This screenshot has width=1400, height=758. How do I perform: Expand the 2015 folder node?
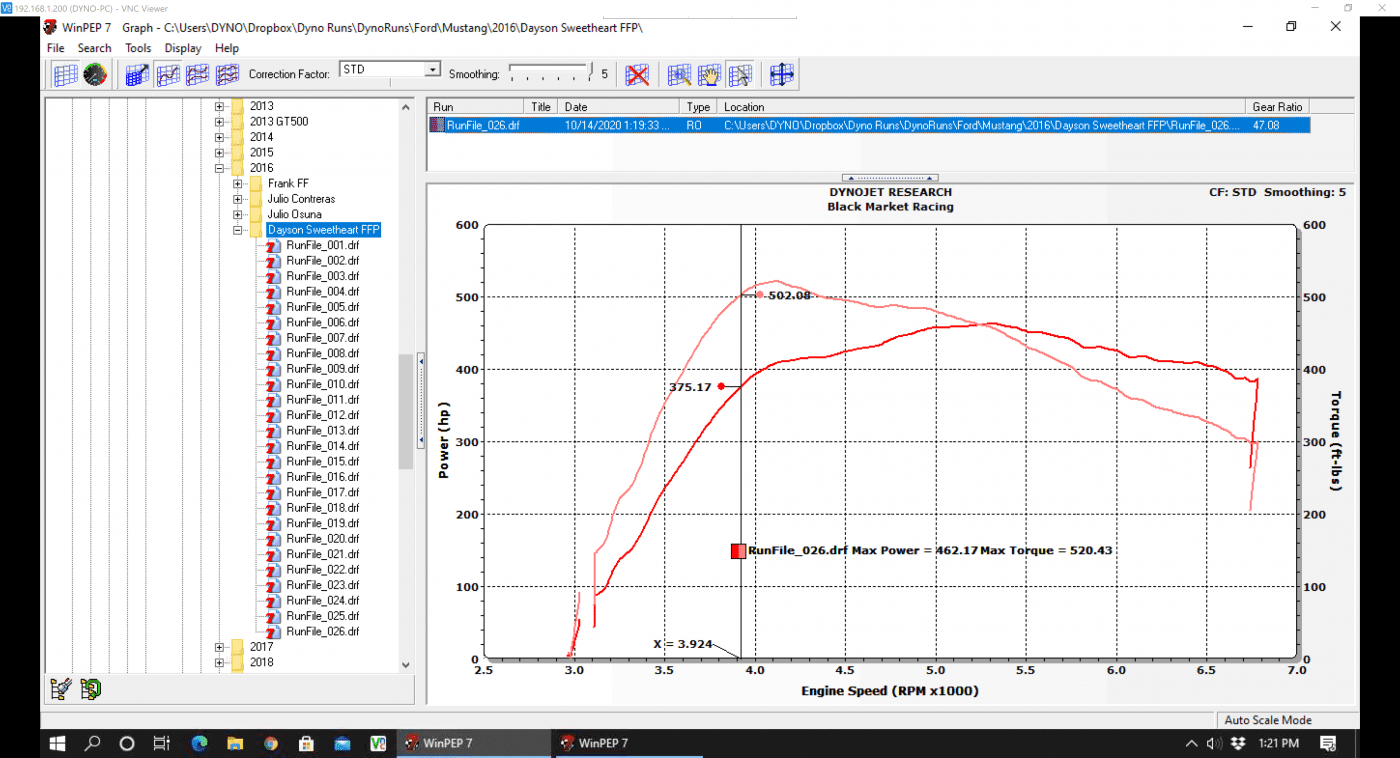coord(219,153)
